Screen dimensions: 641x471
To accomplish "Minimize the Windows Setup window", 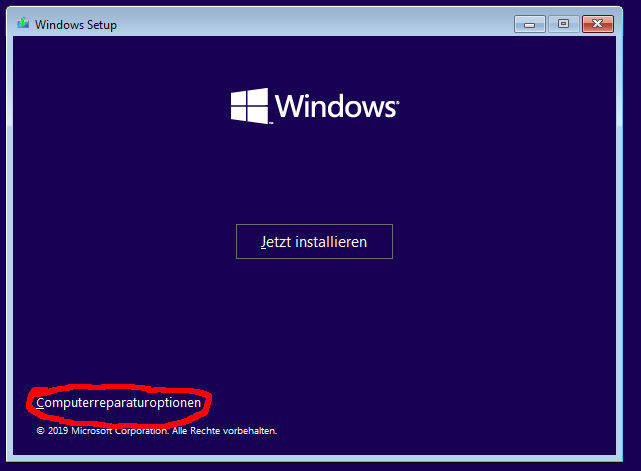I will (529, 24).
